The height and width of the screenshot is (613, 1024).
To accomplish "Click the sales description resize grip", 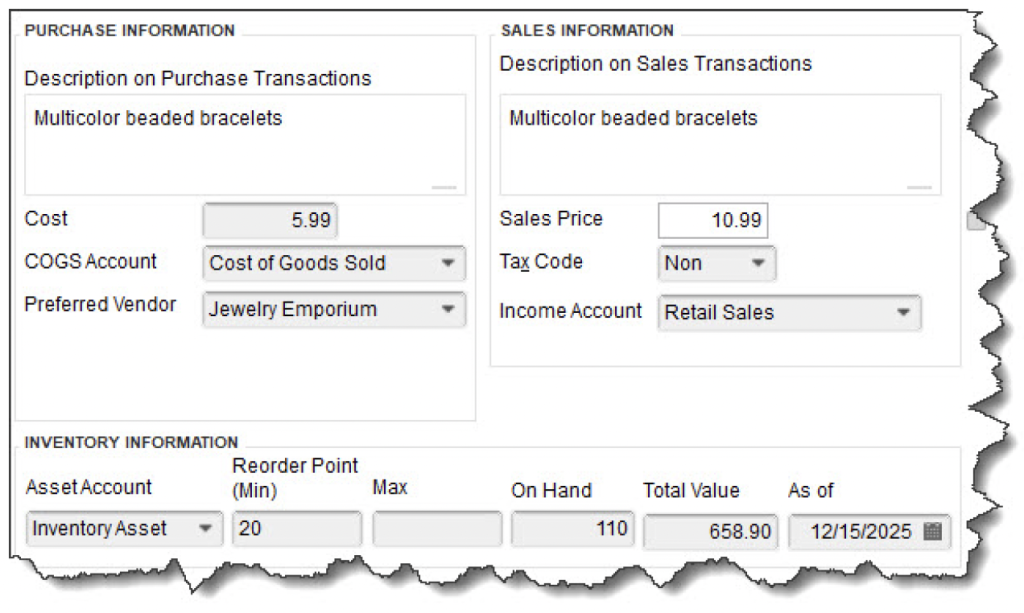I will (x=919, y=186).
